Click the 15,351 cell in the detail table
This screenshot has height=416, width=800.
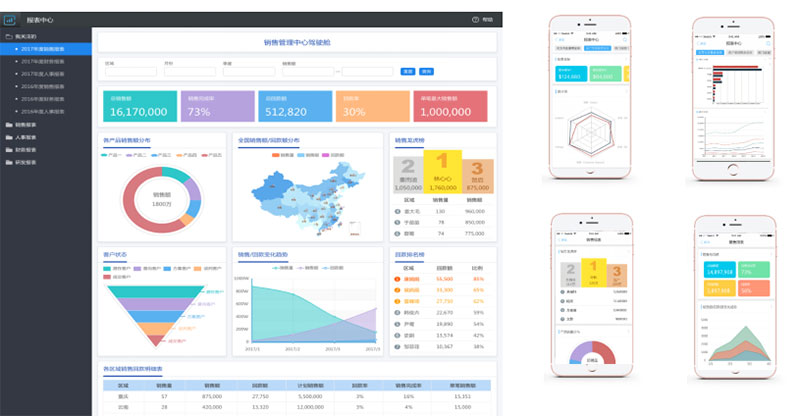[463, 397]
